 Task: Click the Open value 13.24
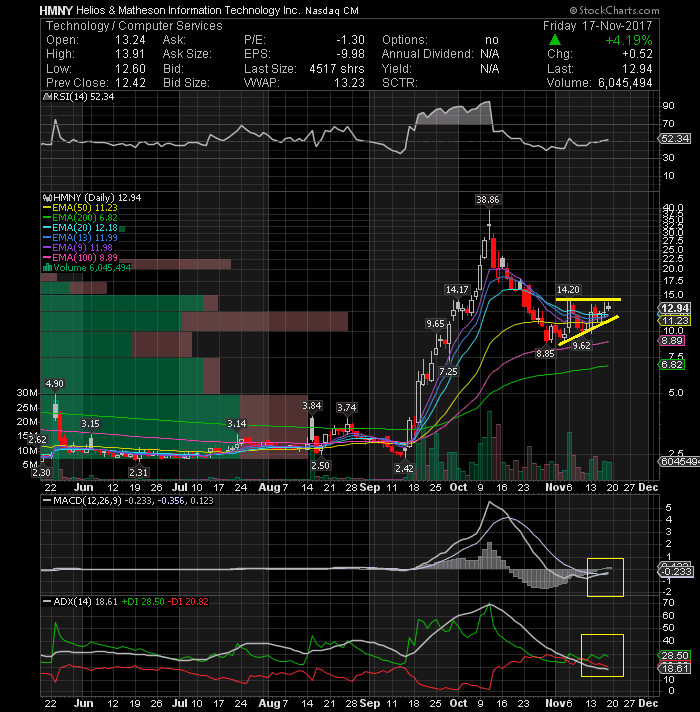(x=130, y=40)
